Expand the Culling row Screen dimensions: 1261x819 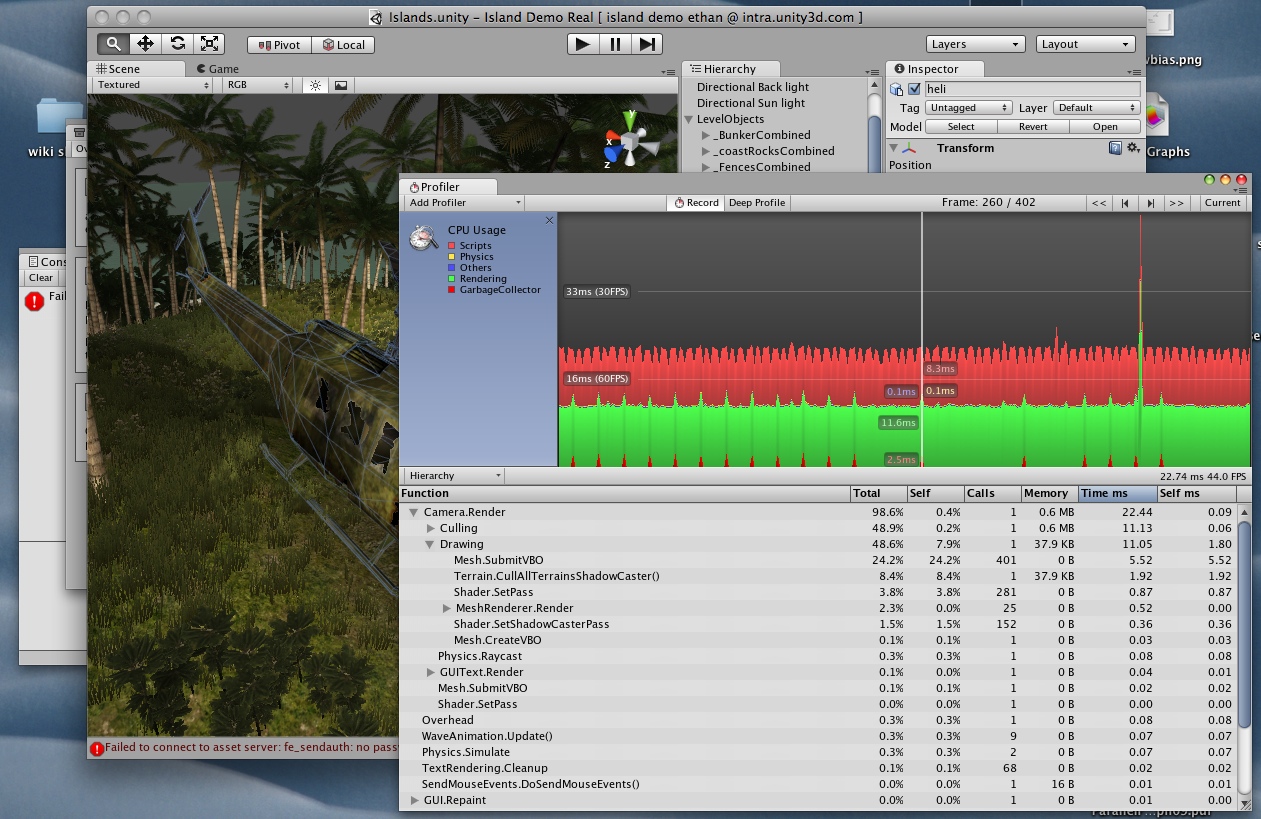click(x=431, y=528)
